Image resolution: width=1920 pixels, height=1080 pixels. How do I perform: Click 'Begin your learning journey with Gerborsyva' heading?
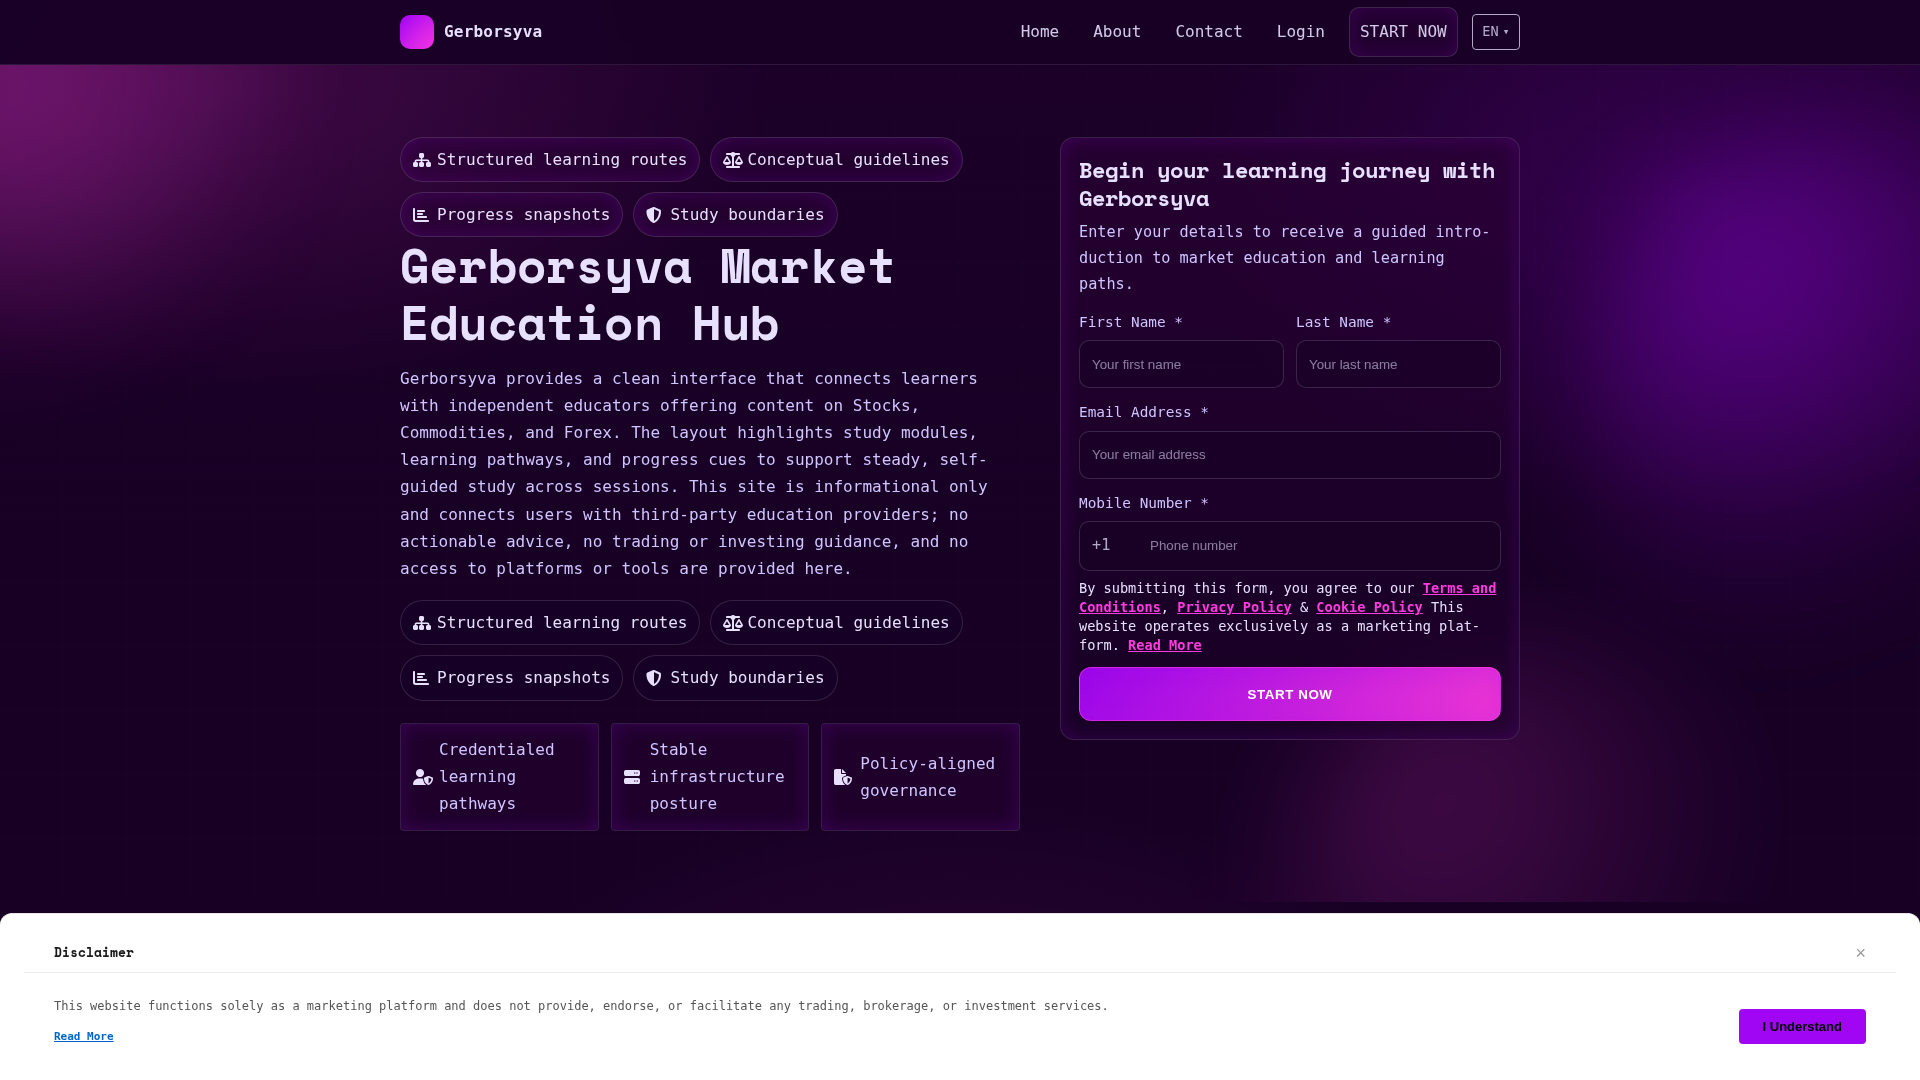click(1287, 184)
